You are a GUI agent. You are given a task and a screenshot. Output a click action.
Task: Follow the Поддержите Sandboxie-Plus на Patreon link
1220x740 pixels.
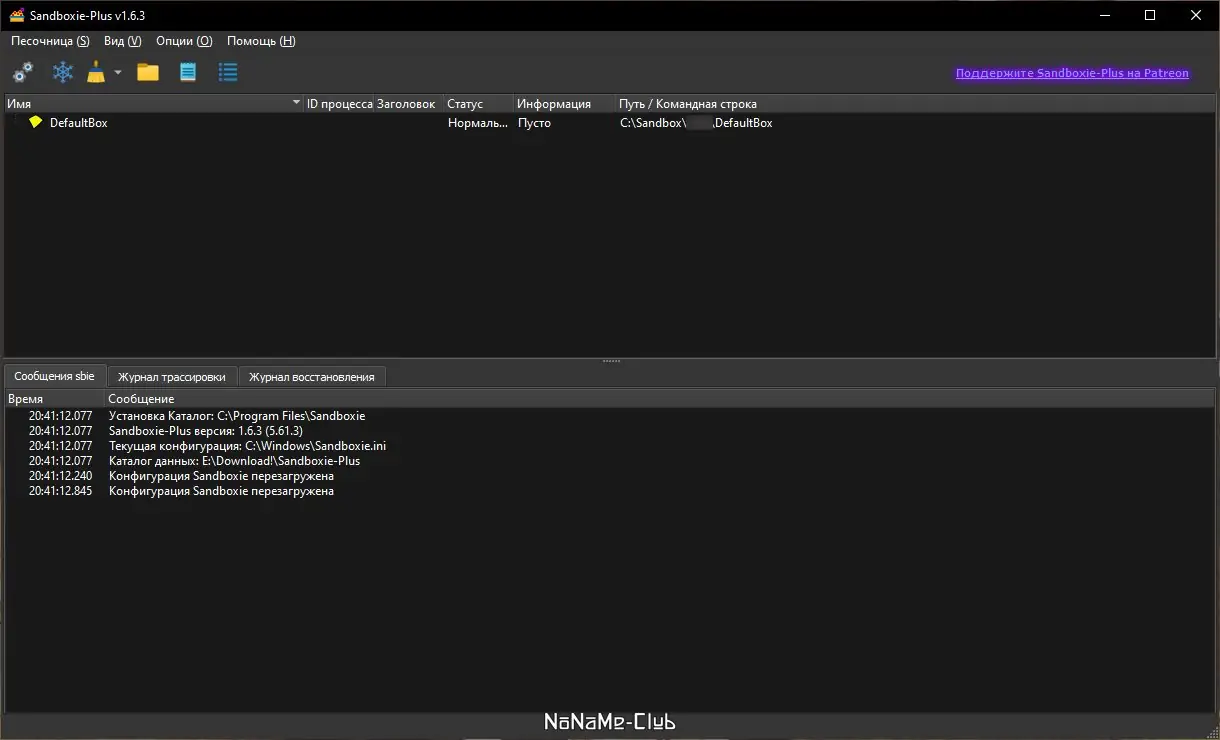pyautogui.click(x=1072, y=73)
